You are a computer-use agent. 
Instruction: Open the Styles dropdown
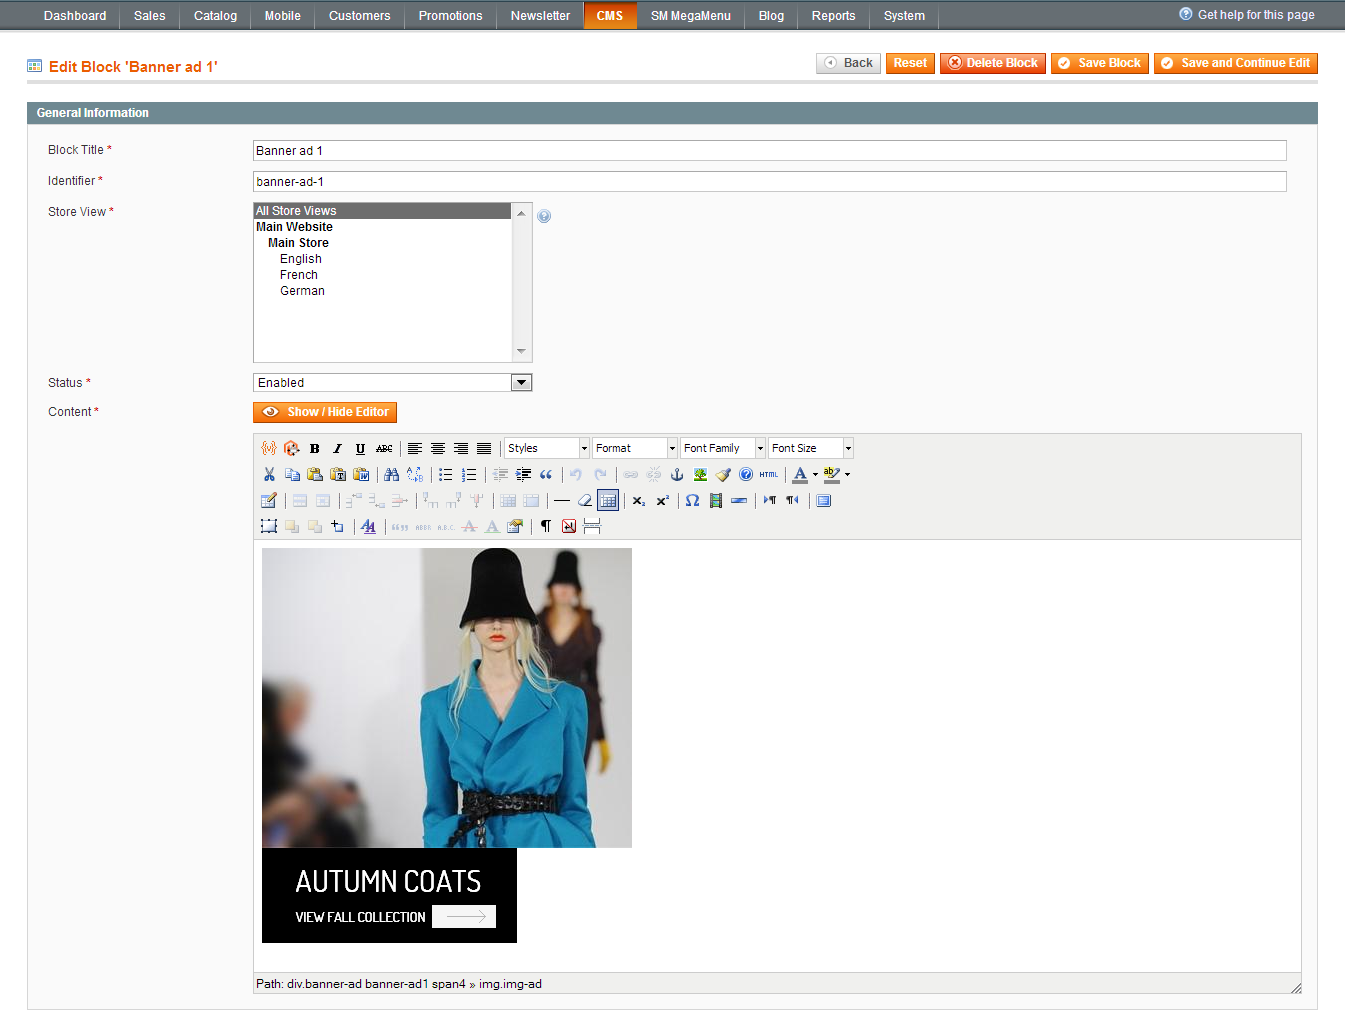tap(546, 448)
